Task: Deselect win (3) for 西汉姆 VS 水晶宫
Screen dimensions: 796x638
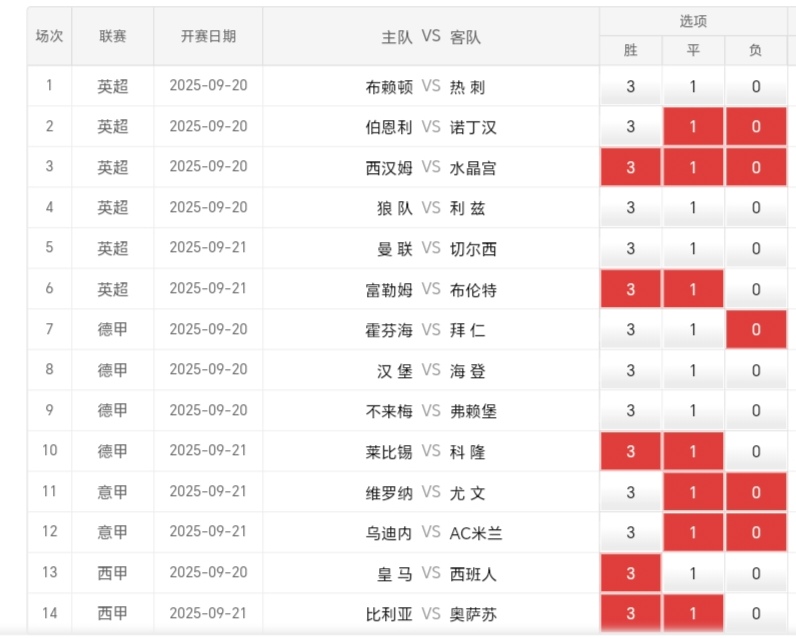Action: tap(631, 167)
